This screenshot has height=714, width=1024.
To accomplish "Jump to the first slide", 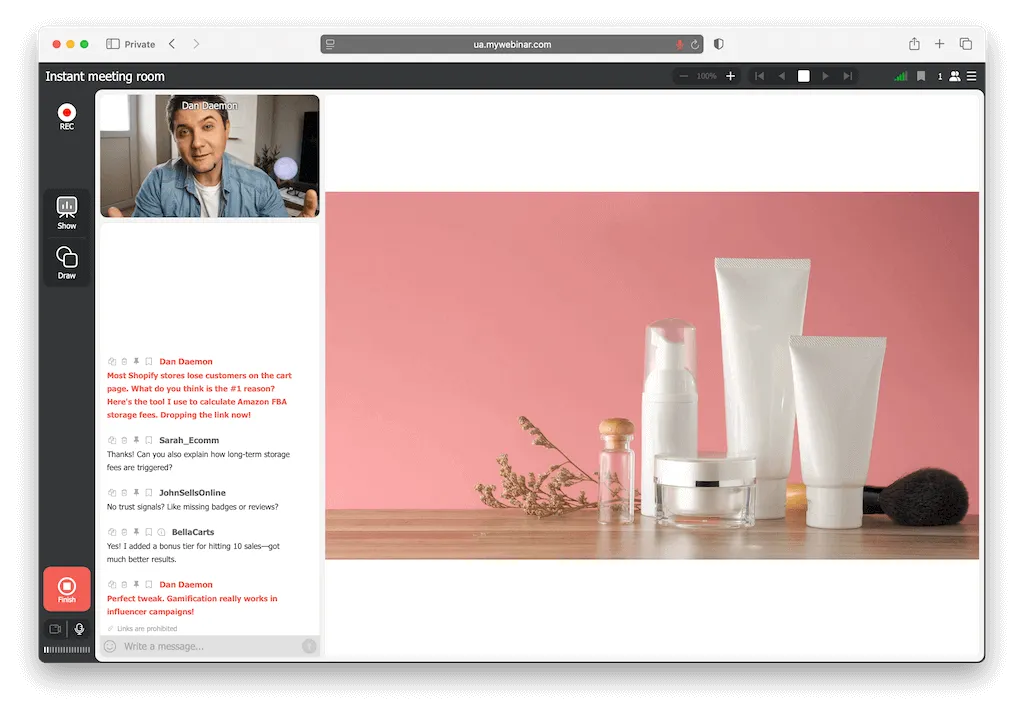I will click(759, 76).
